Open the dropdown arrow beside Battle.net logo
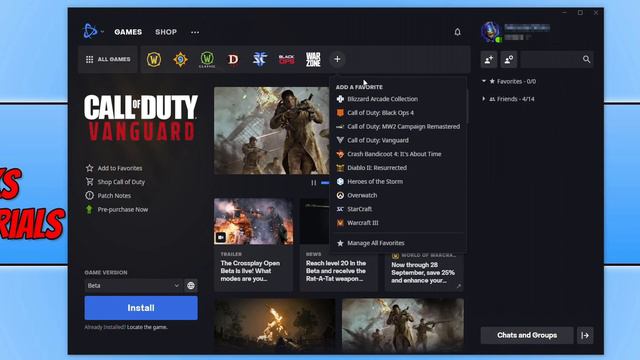The height and width of the screenshot is (360, 640). click(x=102, y=32)
